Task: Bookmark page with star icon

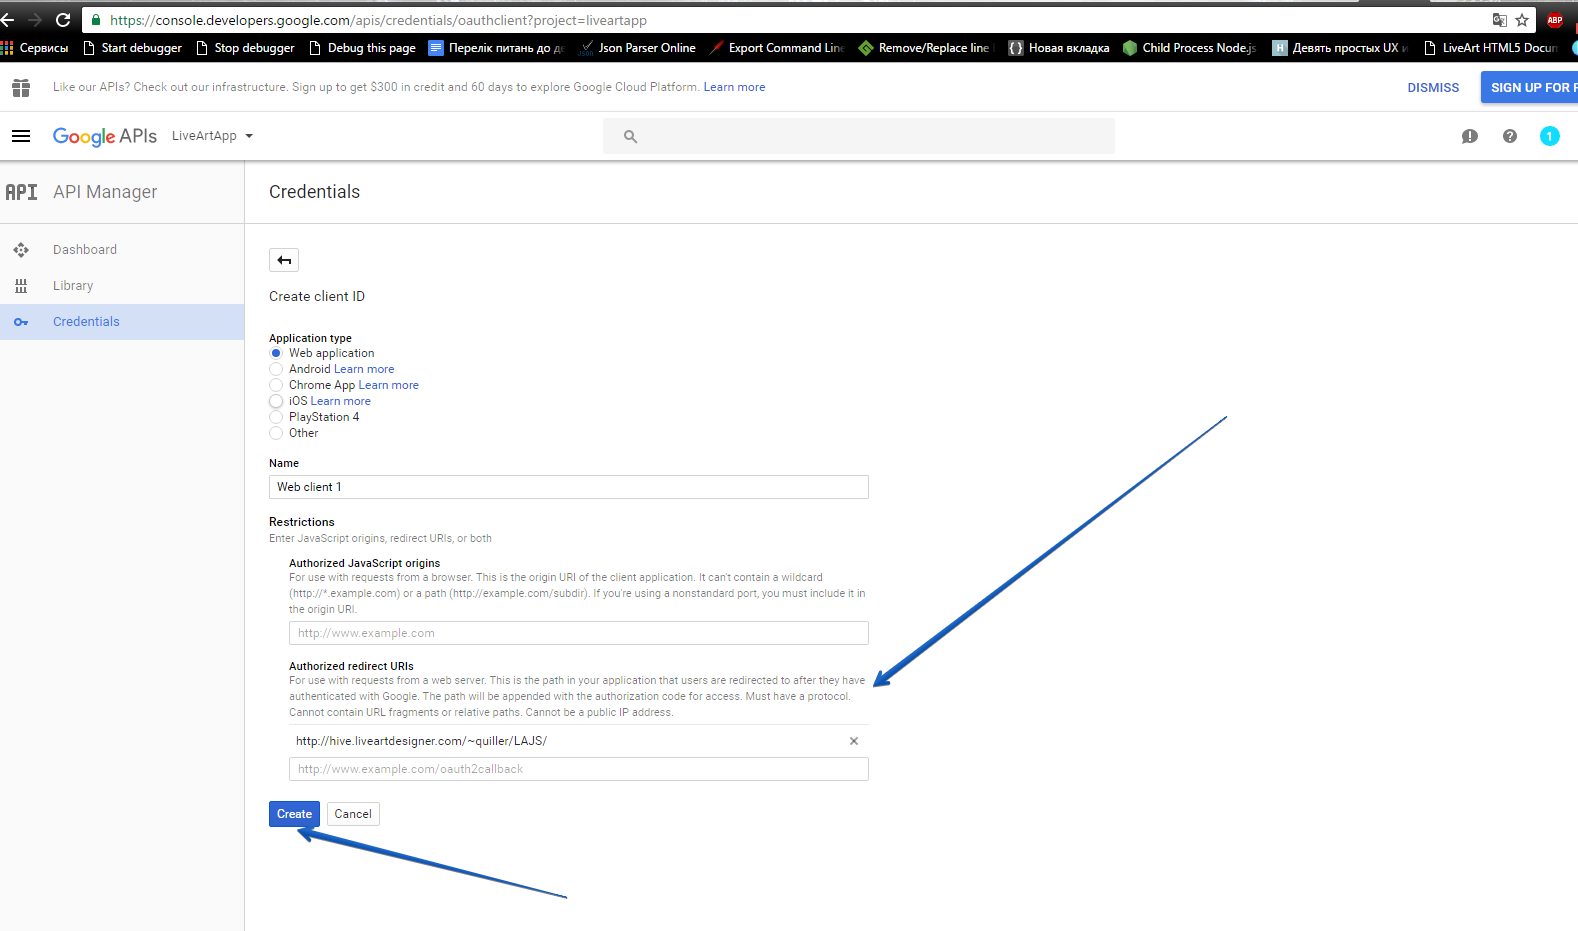Action: [x=1522, y=20]
